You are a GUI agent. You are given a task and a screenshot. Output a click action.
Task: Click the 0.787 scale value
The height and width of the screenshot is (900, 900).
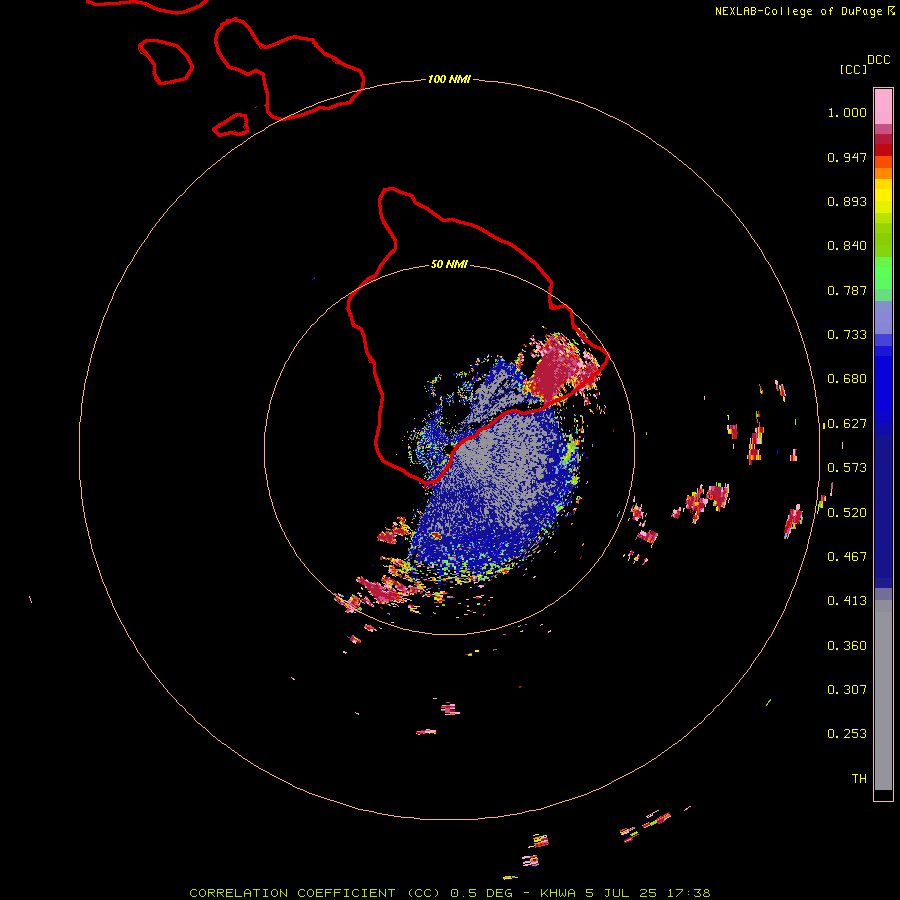(847, 290)
